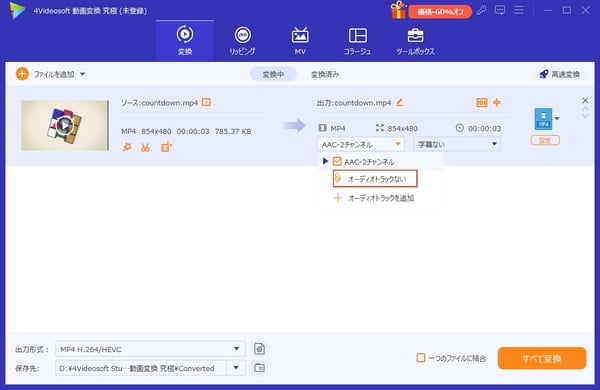
Task: Choose オーディオトラックない option
Action: click(375, 179)
